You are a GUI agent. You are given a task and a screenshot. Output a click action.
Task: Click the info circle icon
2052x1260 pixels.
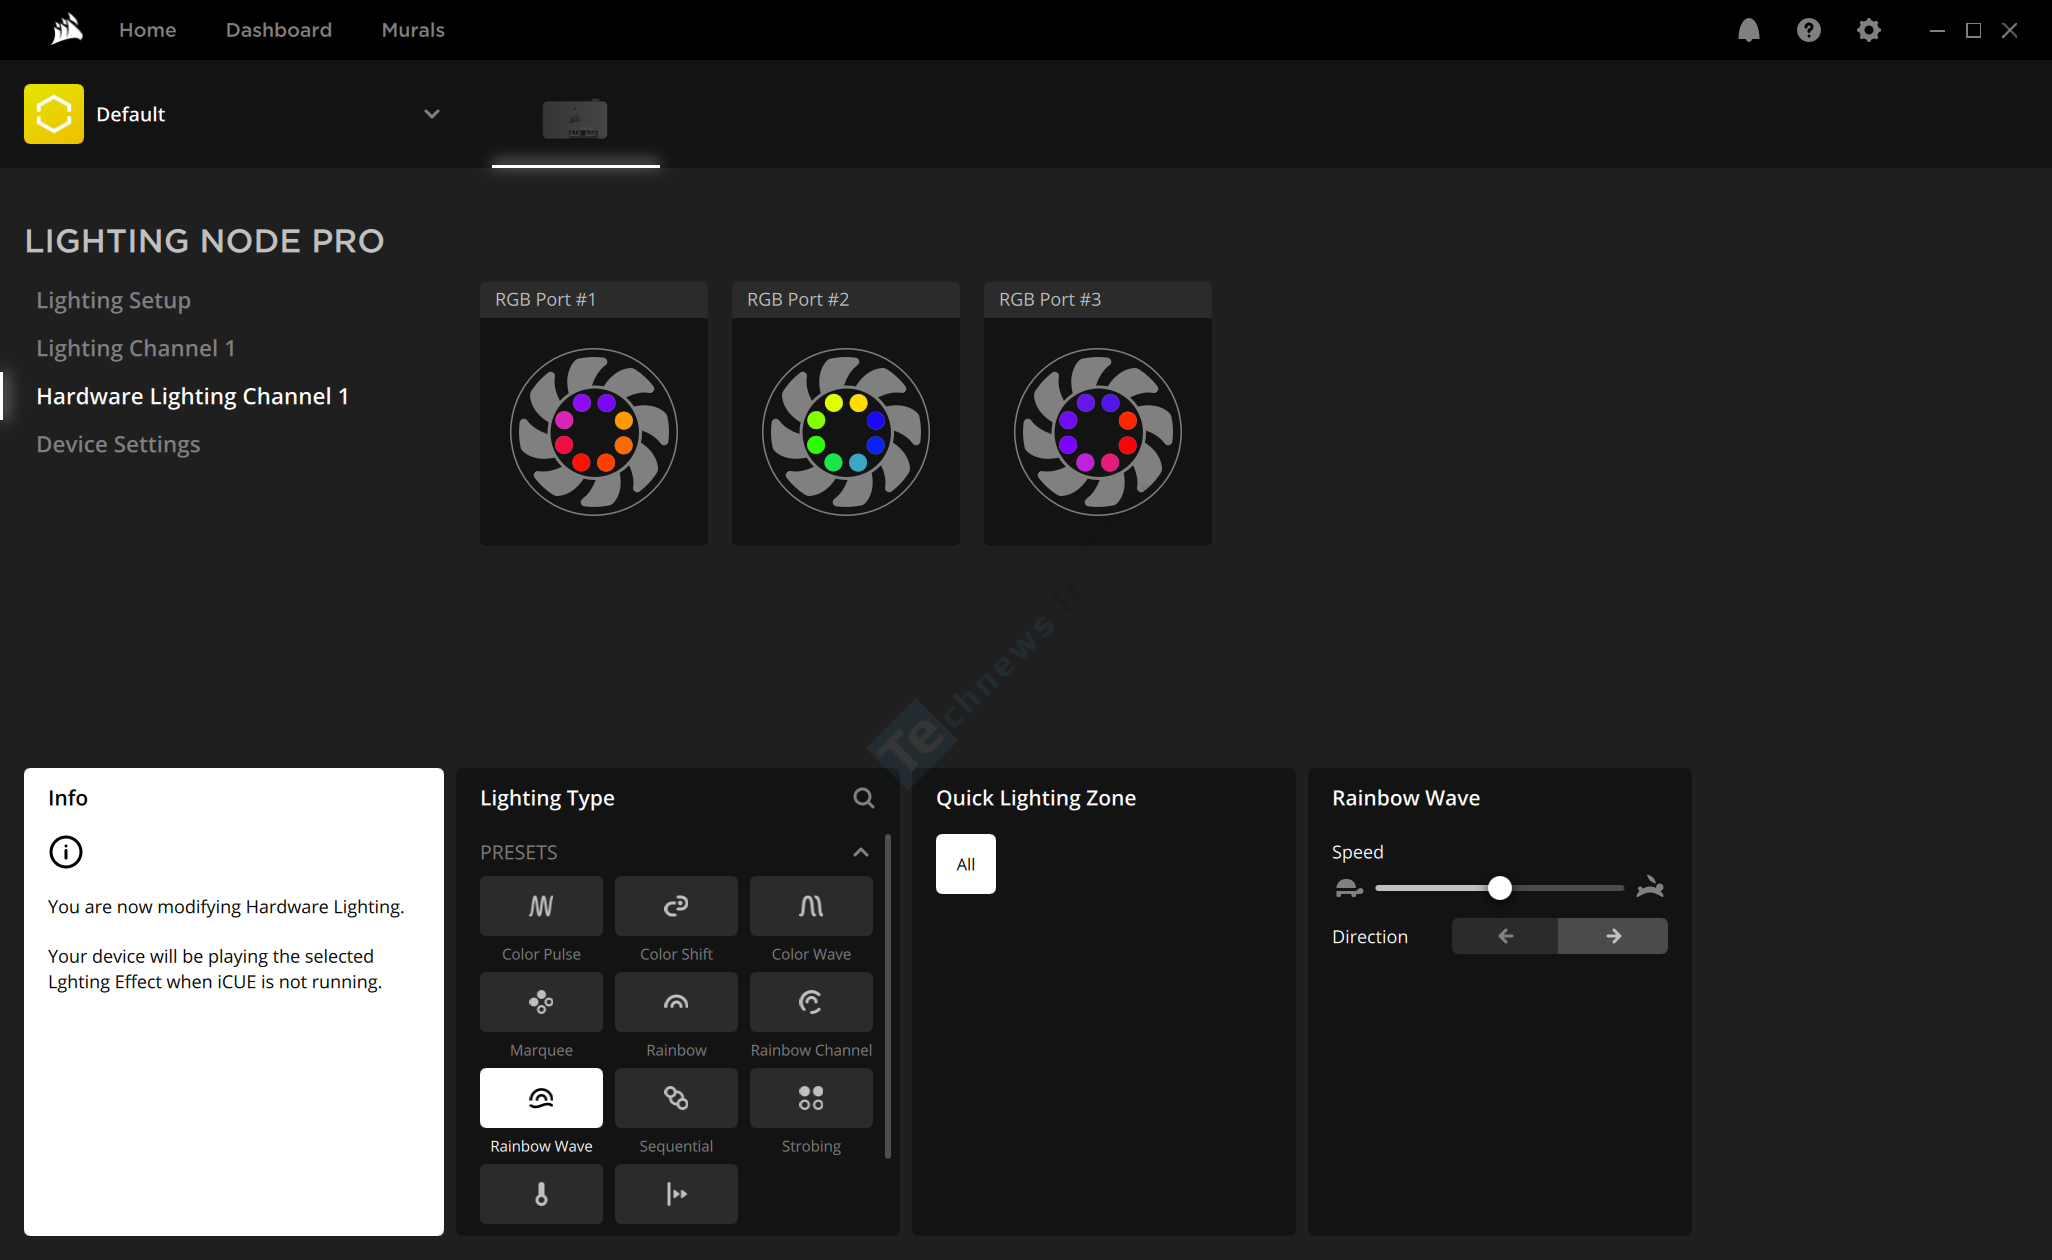click(66, 852)
